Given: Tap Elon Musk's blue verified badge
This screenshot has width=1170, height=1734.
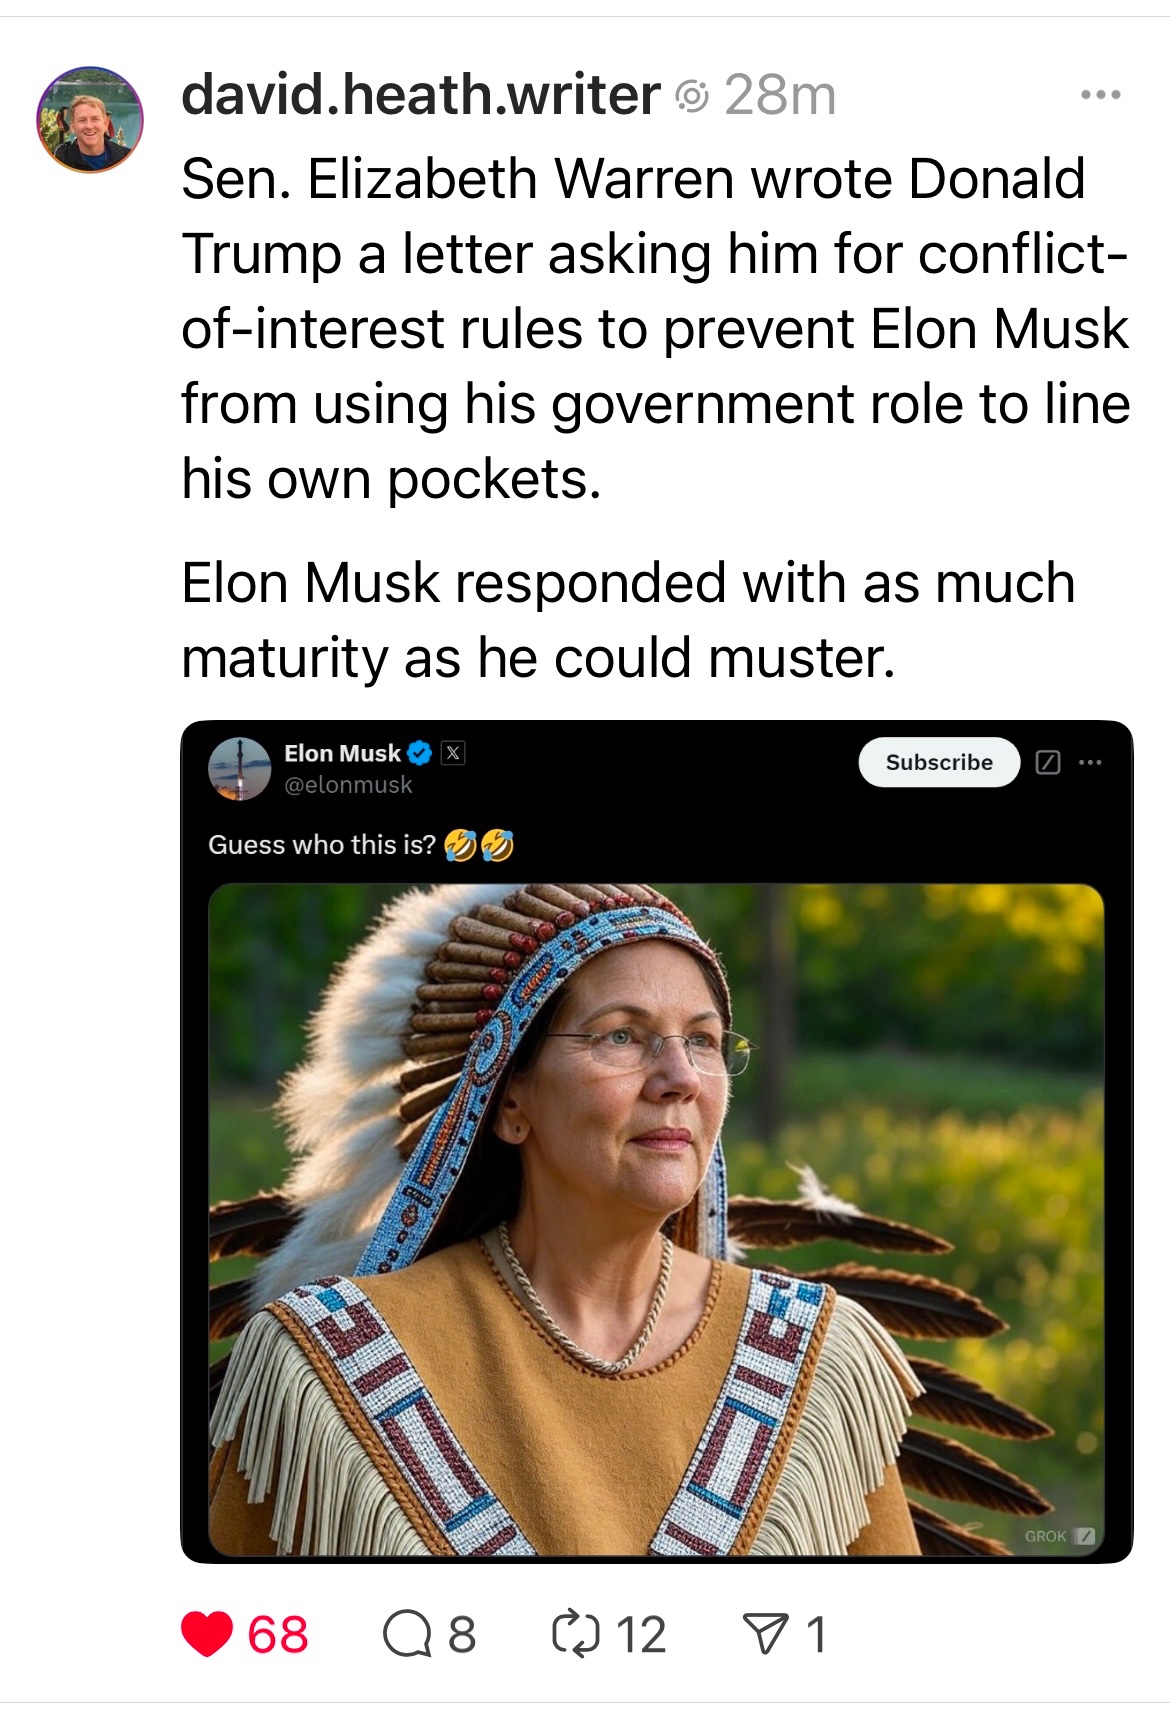Looking at the screenshot, I should tap(420, 753).
